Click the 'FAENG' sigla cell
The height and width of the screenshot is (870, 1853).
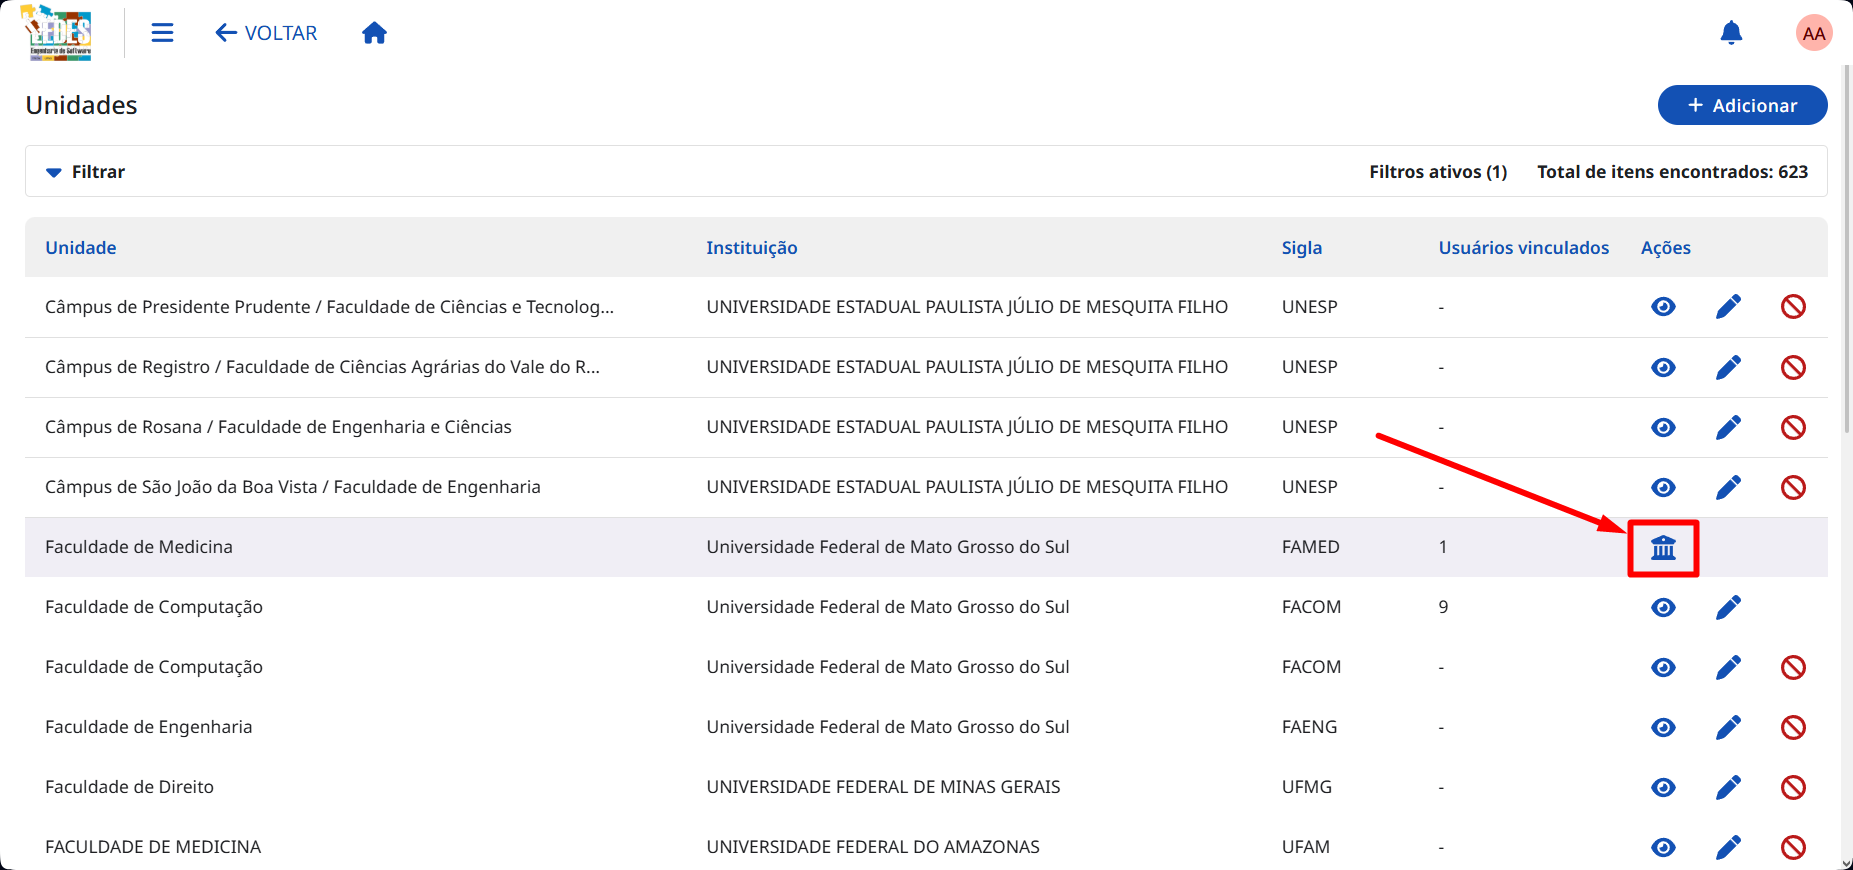pos(1309,727)
